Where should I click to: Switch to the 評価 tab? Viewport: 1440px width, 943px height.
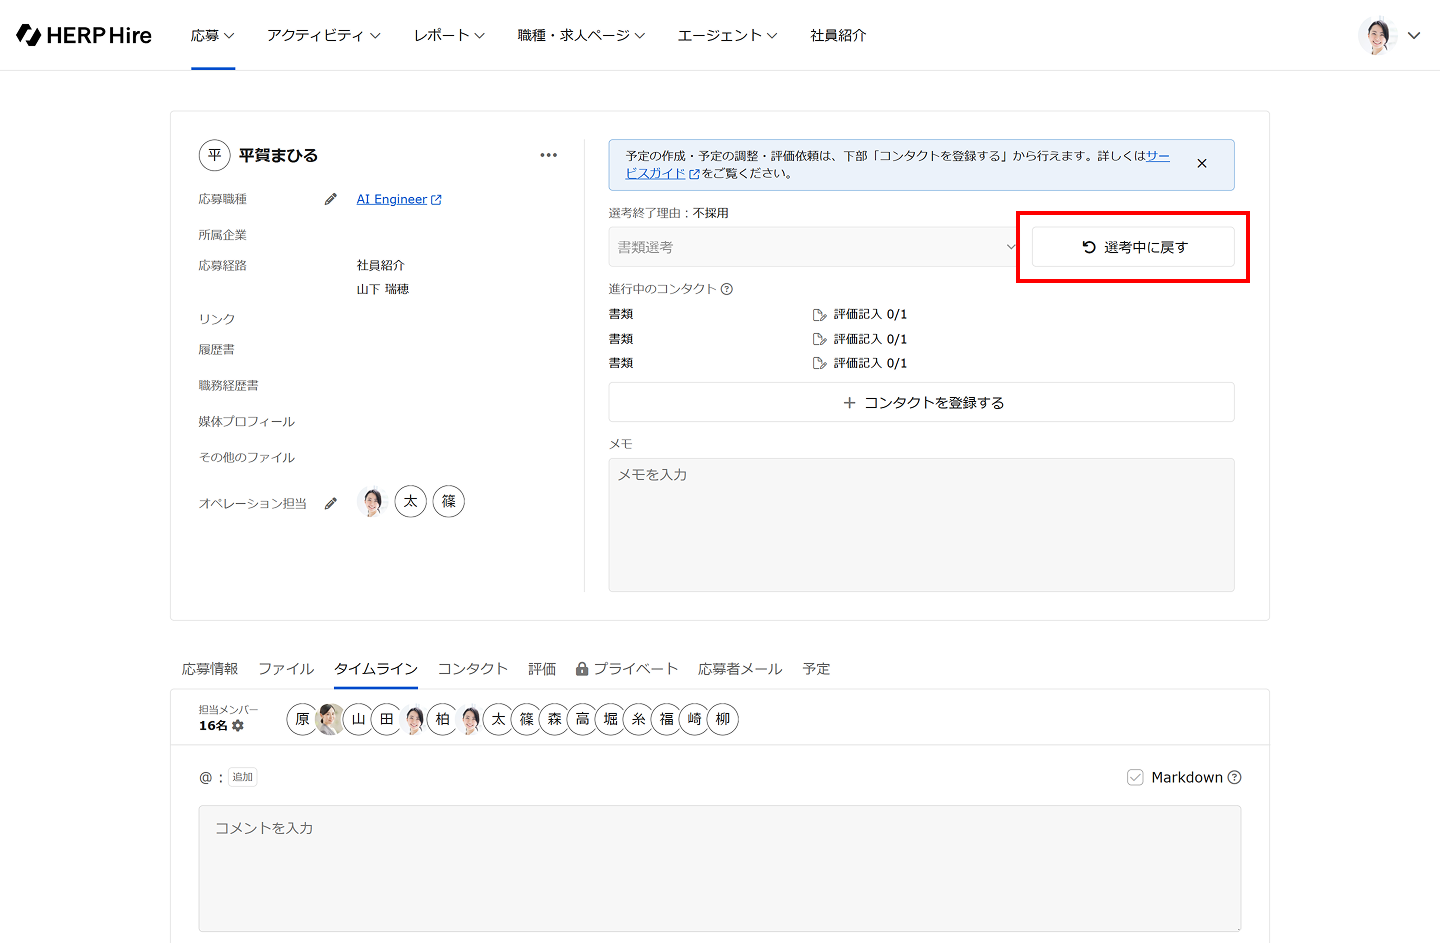[542, 669]
